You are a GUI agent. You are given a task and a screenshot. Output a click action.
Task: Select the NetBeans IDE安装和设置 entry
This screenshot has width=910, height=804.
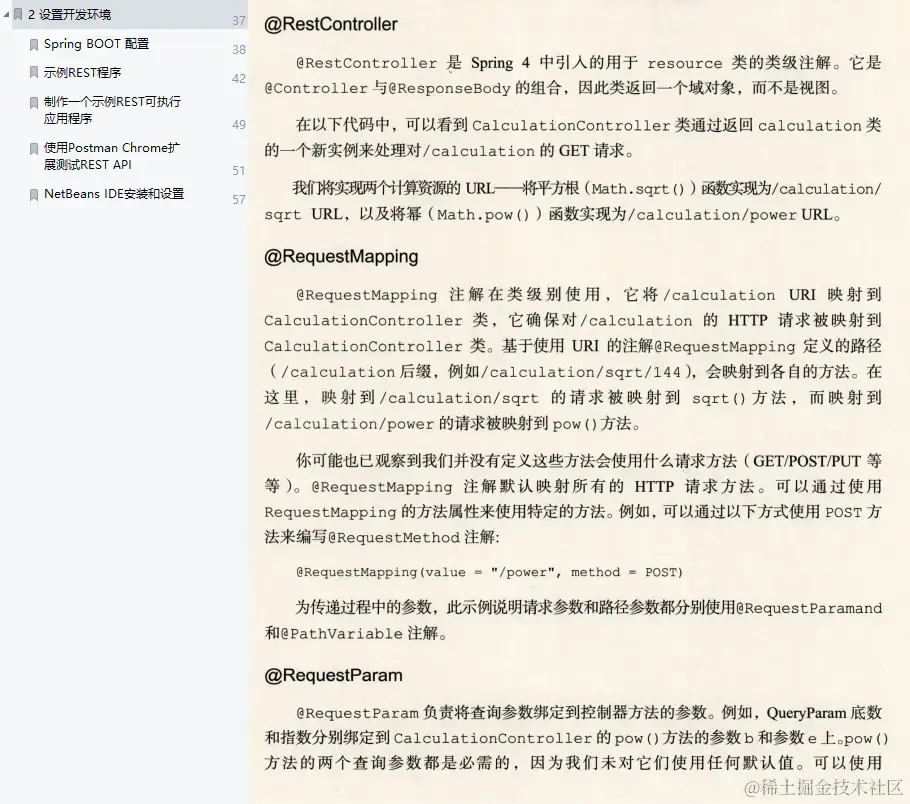pos(112,195)
